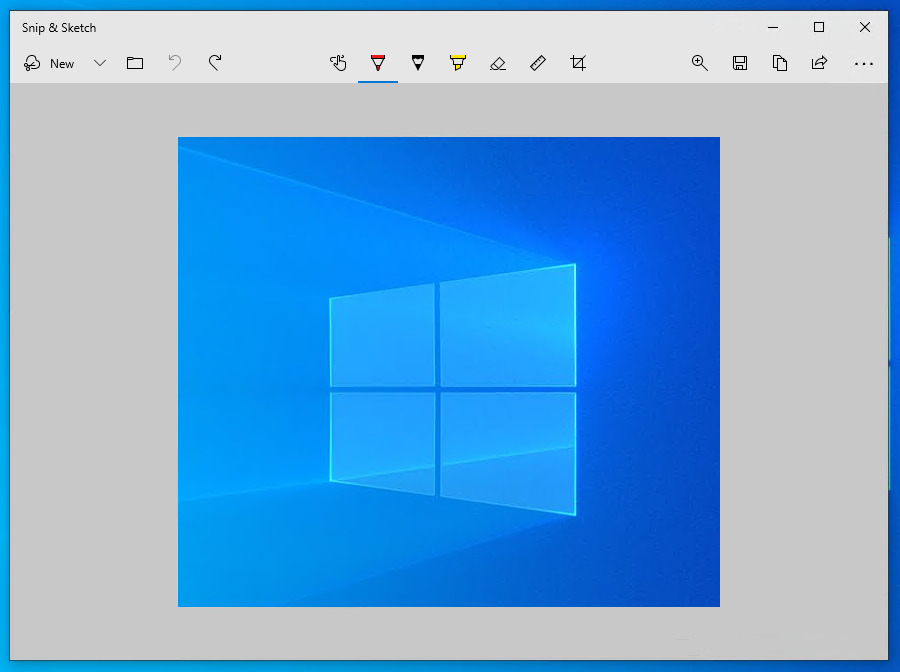Viewport: 900px width, 672px height.
Task: Enable Touch Writing tool
Action: point(338,63)
